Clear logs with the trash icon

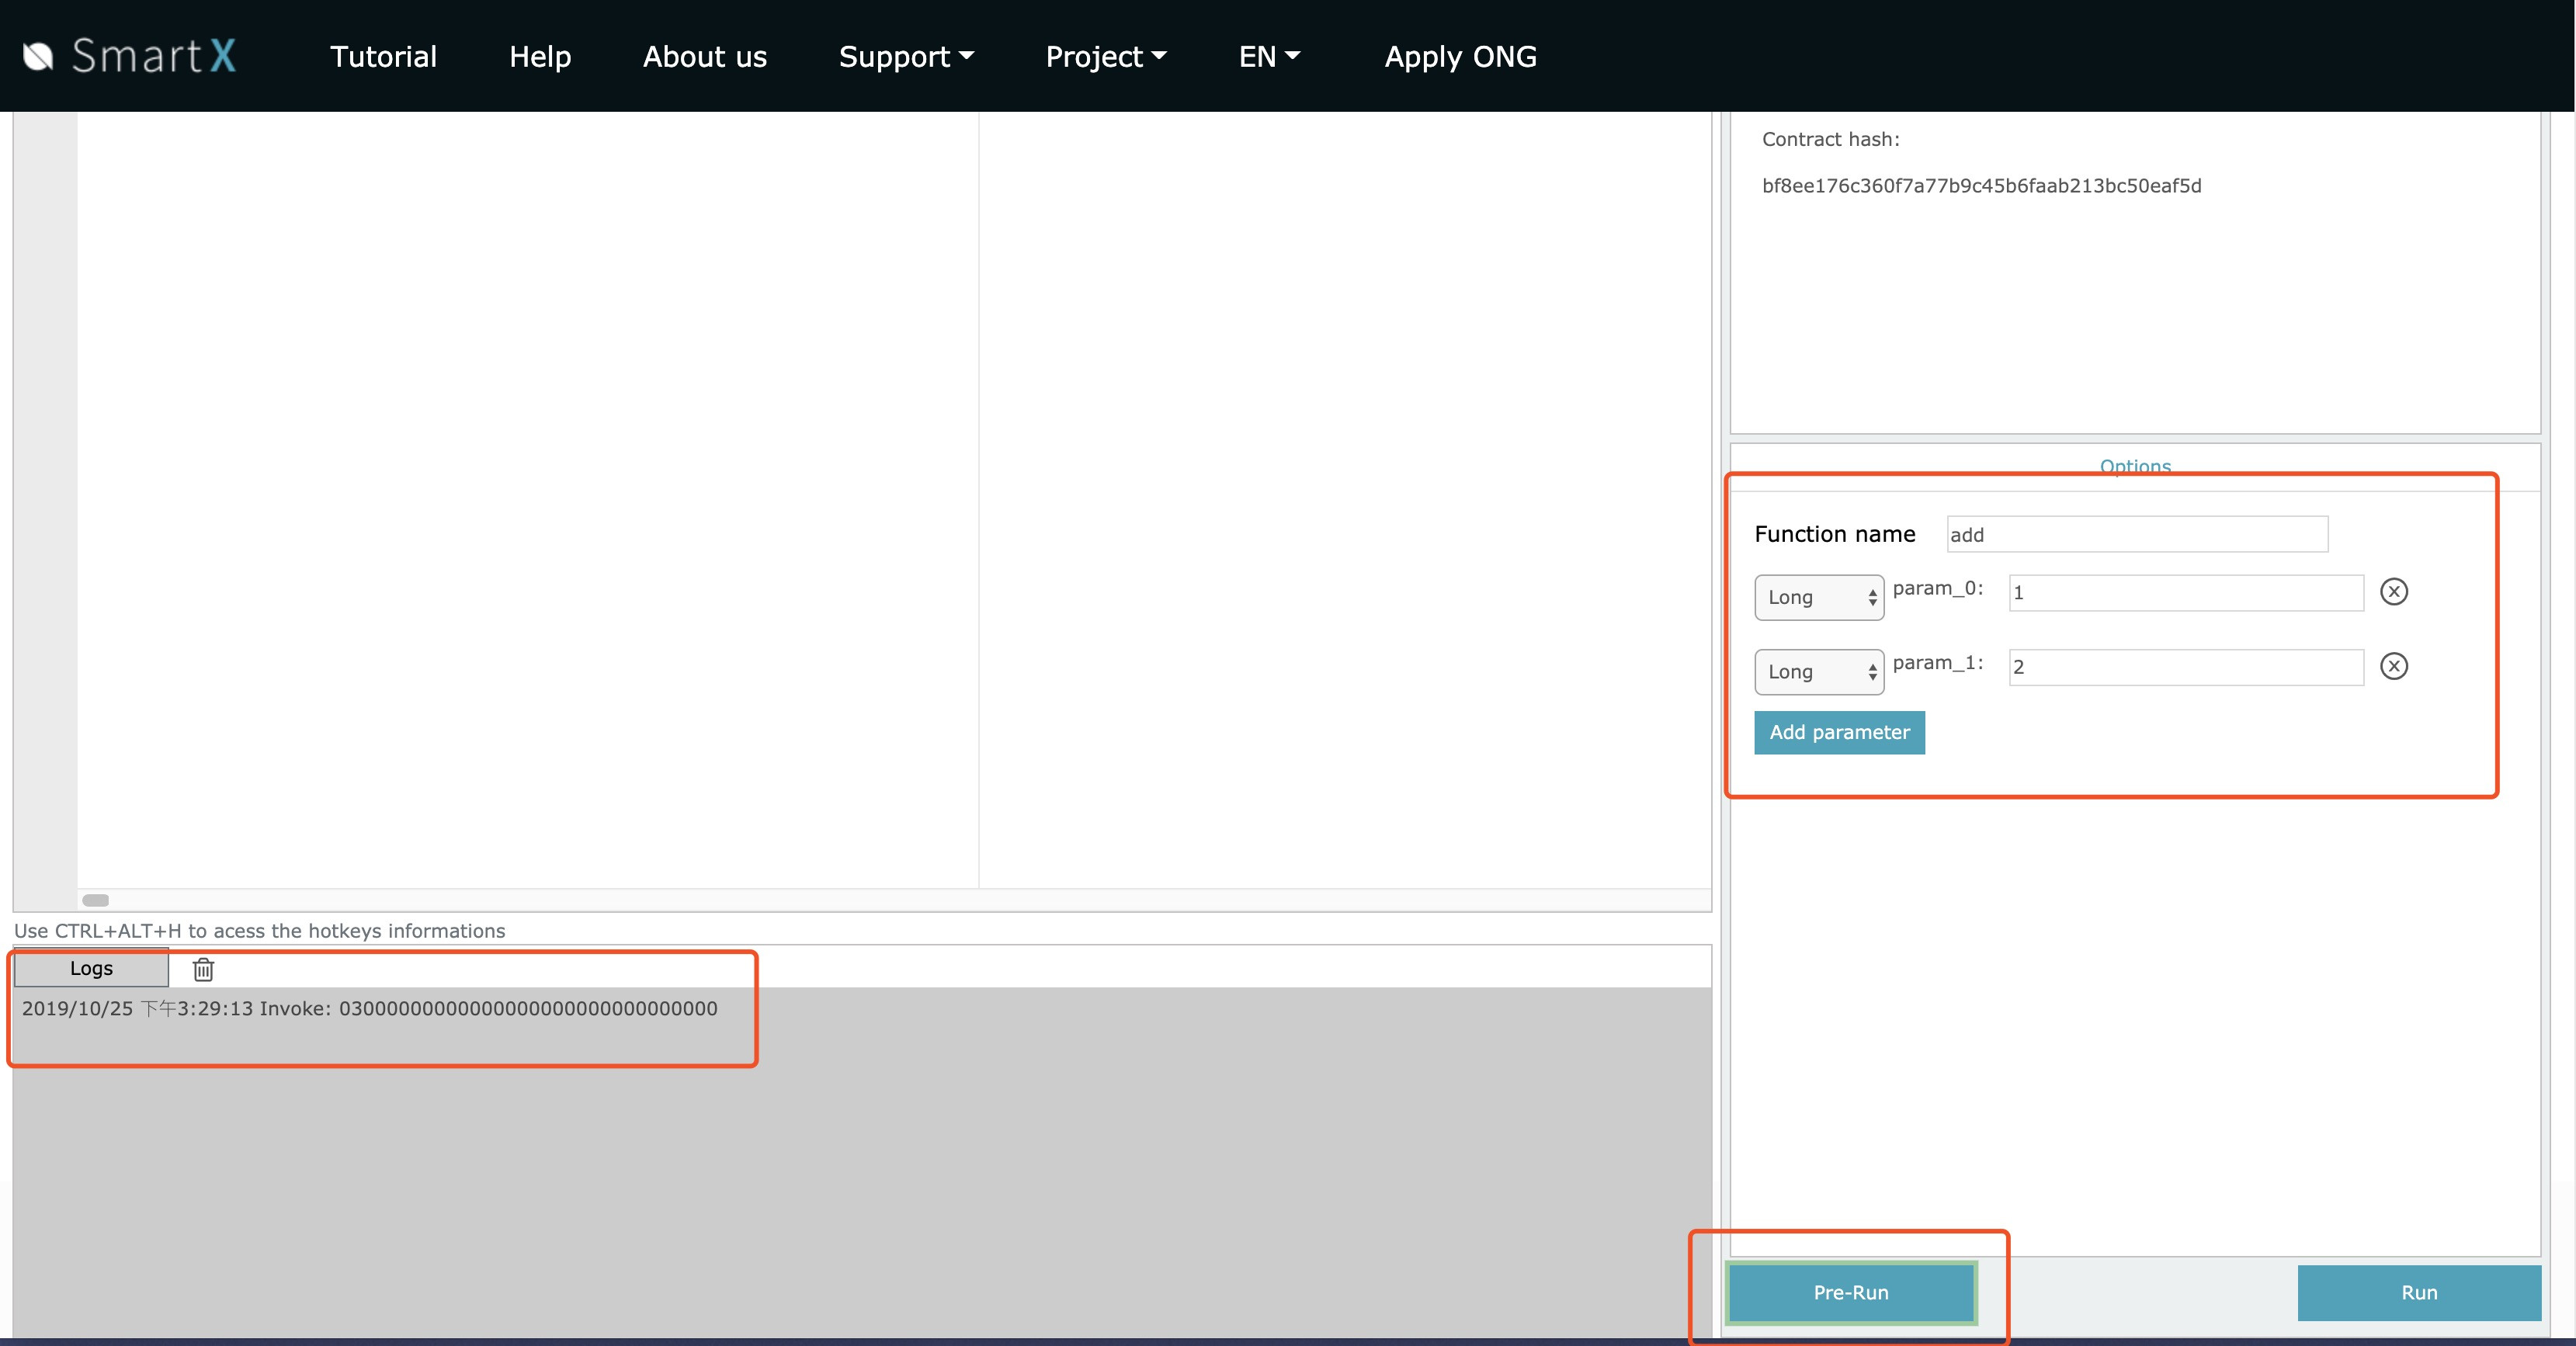coord(203,969)
